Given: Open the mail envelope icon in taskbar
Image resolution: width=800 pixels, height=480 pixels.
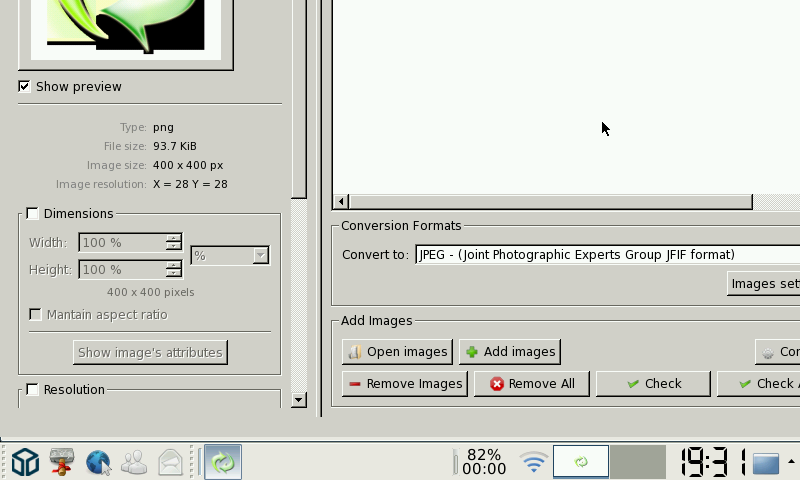Looking at the screenshot, I should click(170, 462).
